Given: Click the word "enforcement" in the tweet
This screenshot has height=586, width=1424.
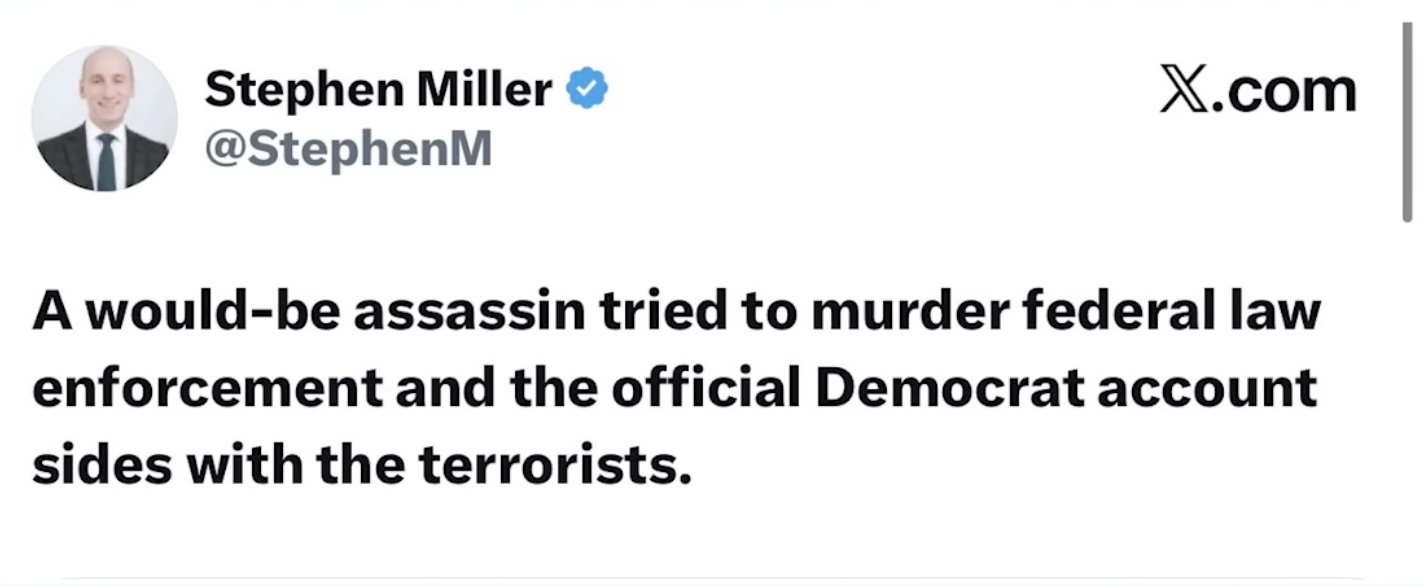Looking at the screenshot, I should tap(208, 389).
